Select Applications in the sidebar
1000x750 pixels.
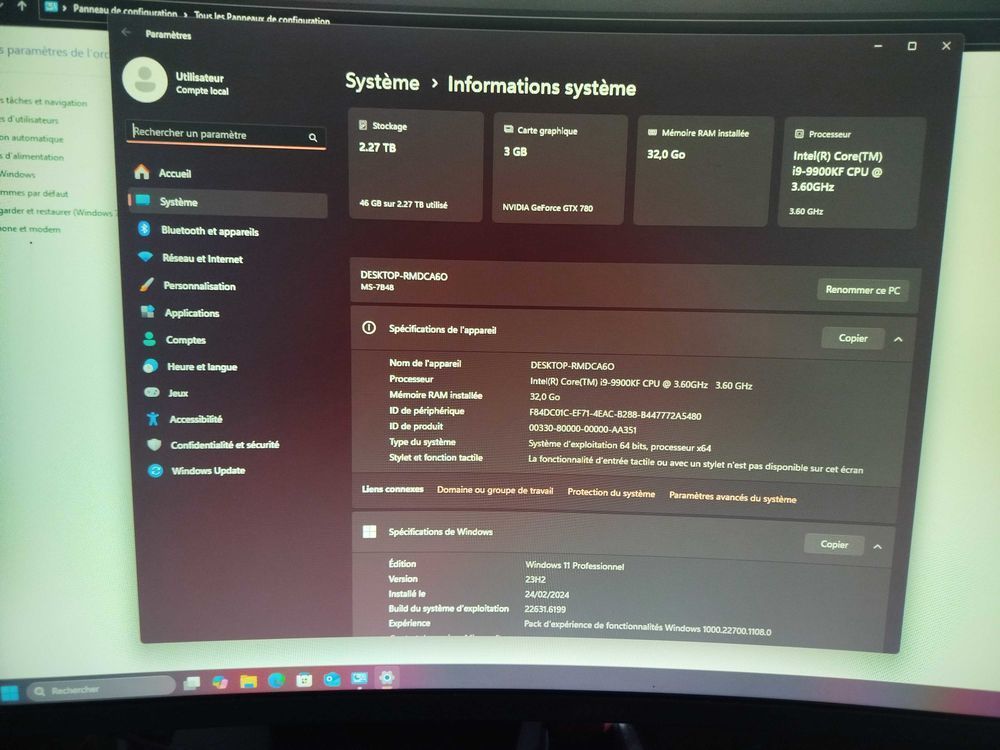[x=191, y=313]
